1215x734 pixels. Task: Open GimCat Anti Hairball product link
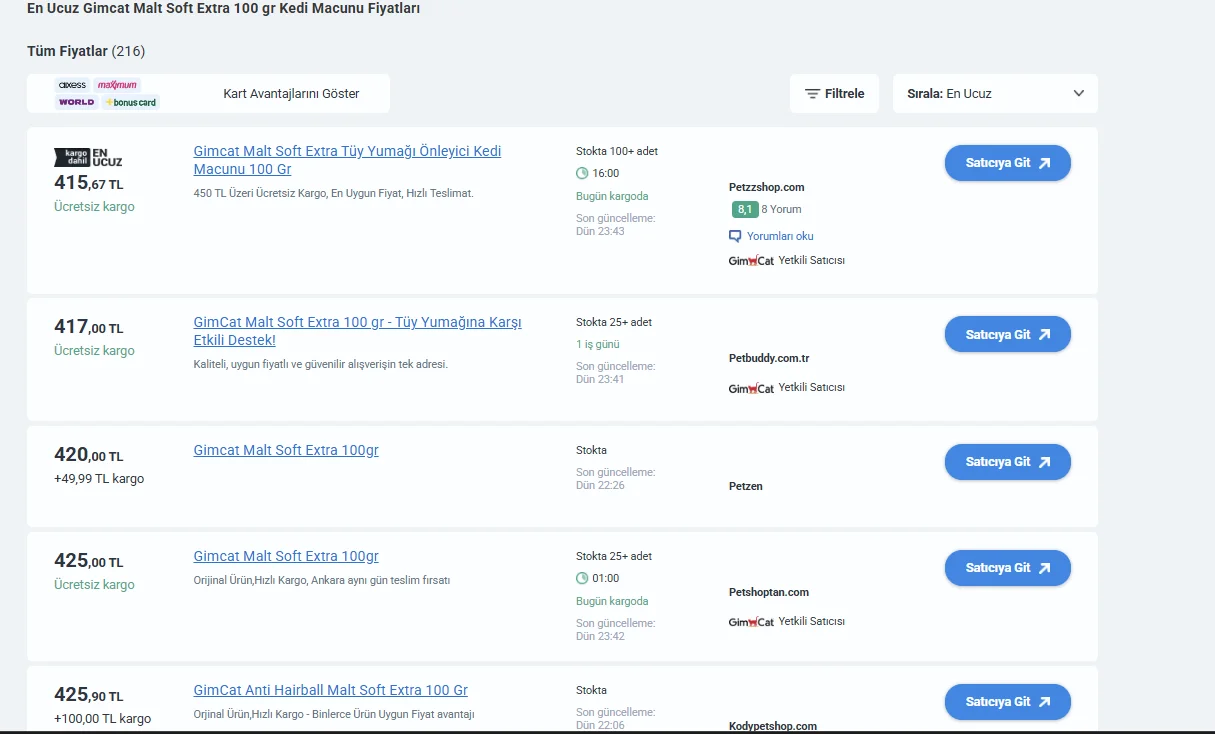330,690
